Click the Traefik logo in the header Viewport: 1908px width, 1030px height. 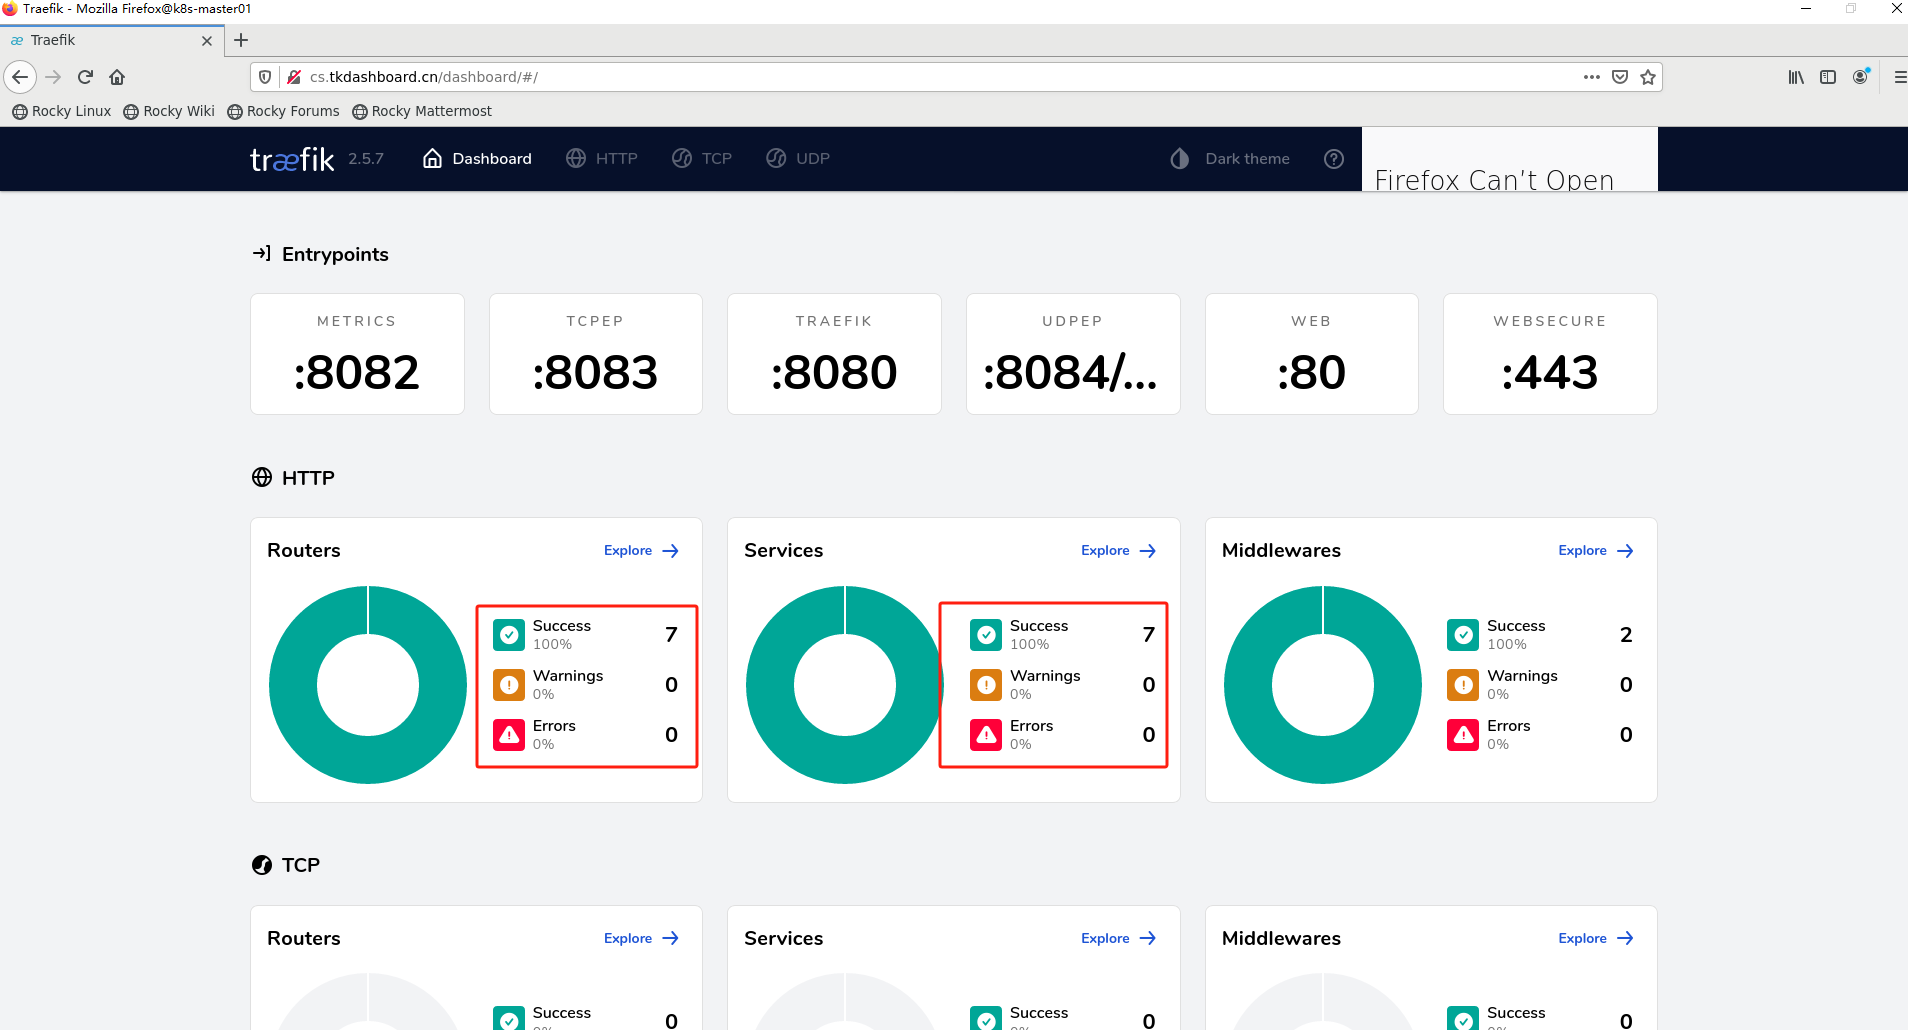tap(291, 159)
